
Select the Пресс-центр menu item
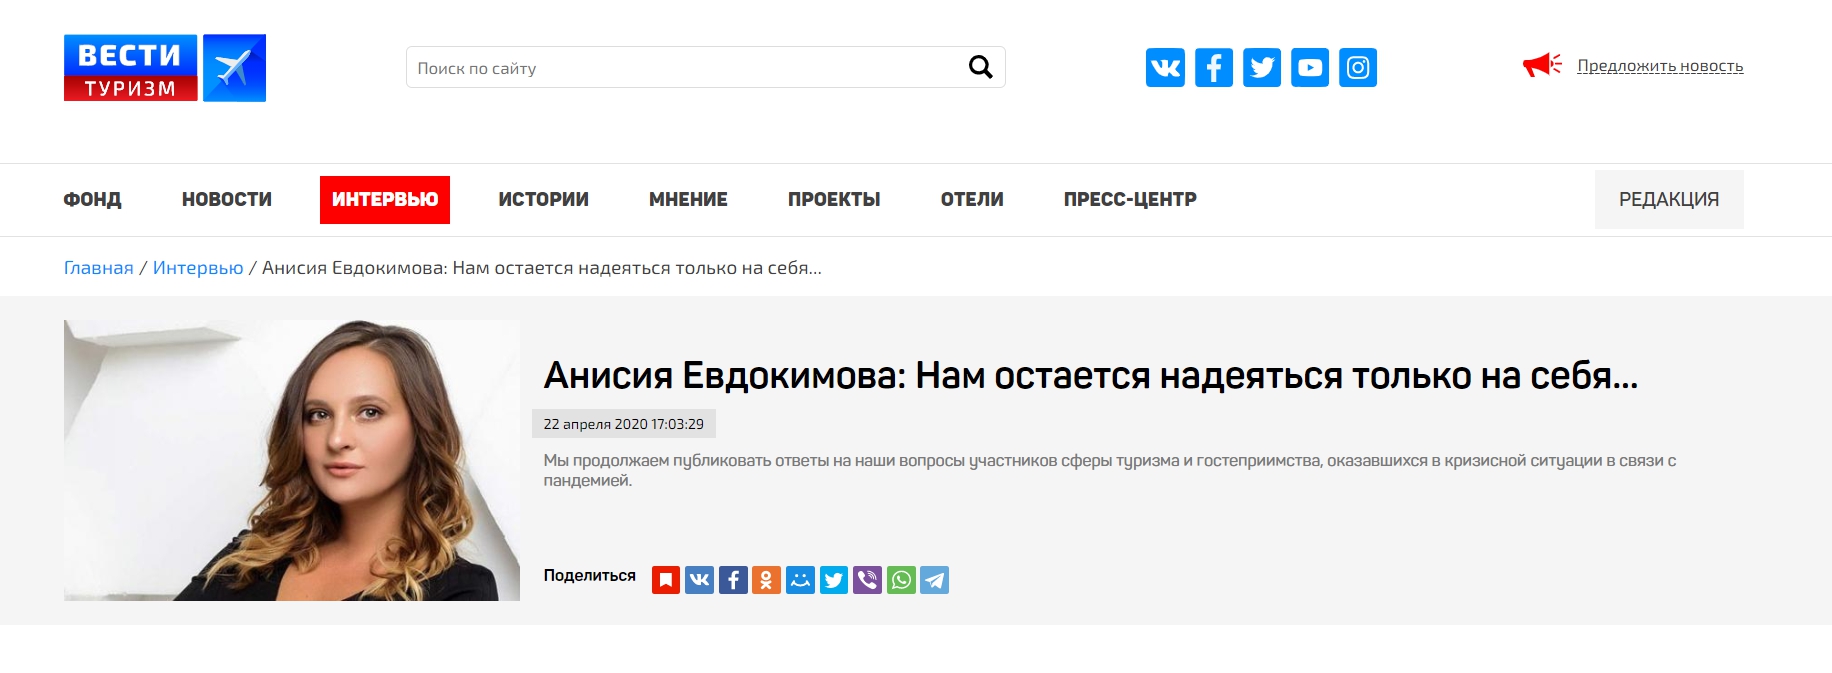pyautogui.click(x=1129, y=199)
